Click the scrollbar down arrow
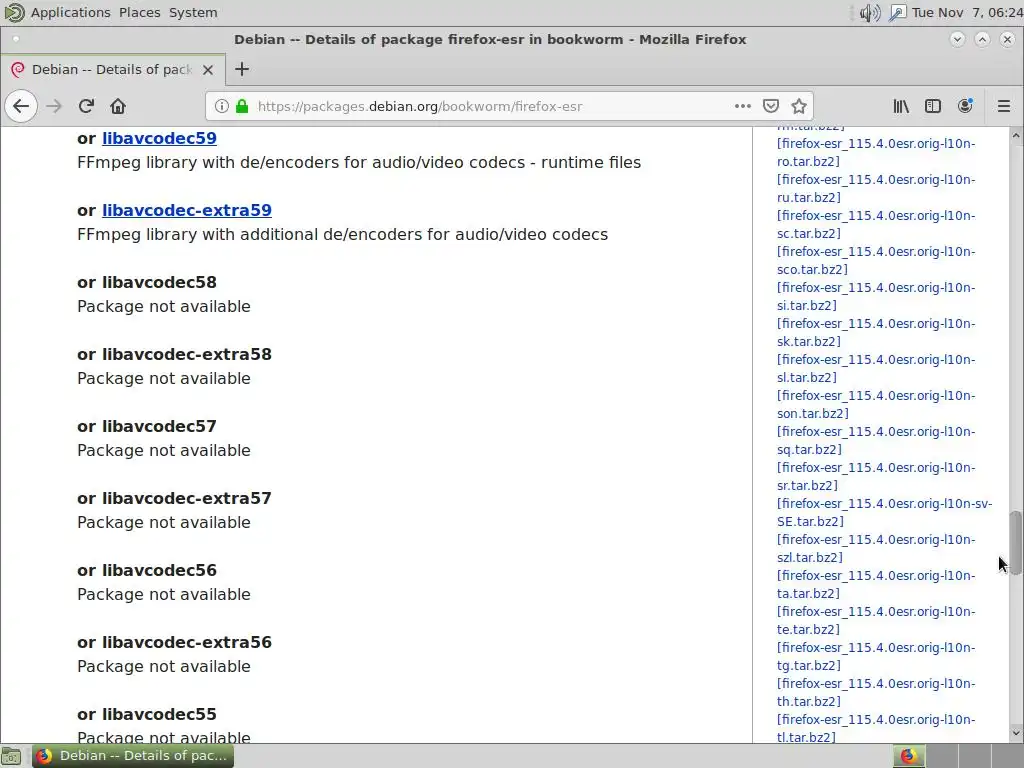1024x768 pixels. [1016, 734]
